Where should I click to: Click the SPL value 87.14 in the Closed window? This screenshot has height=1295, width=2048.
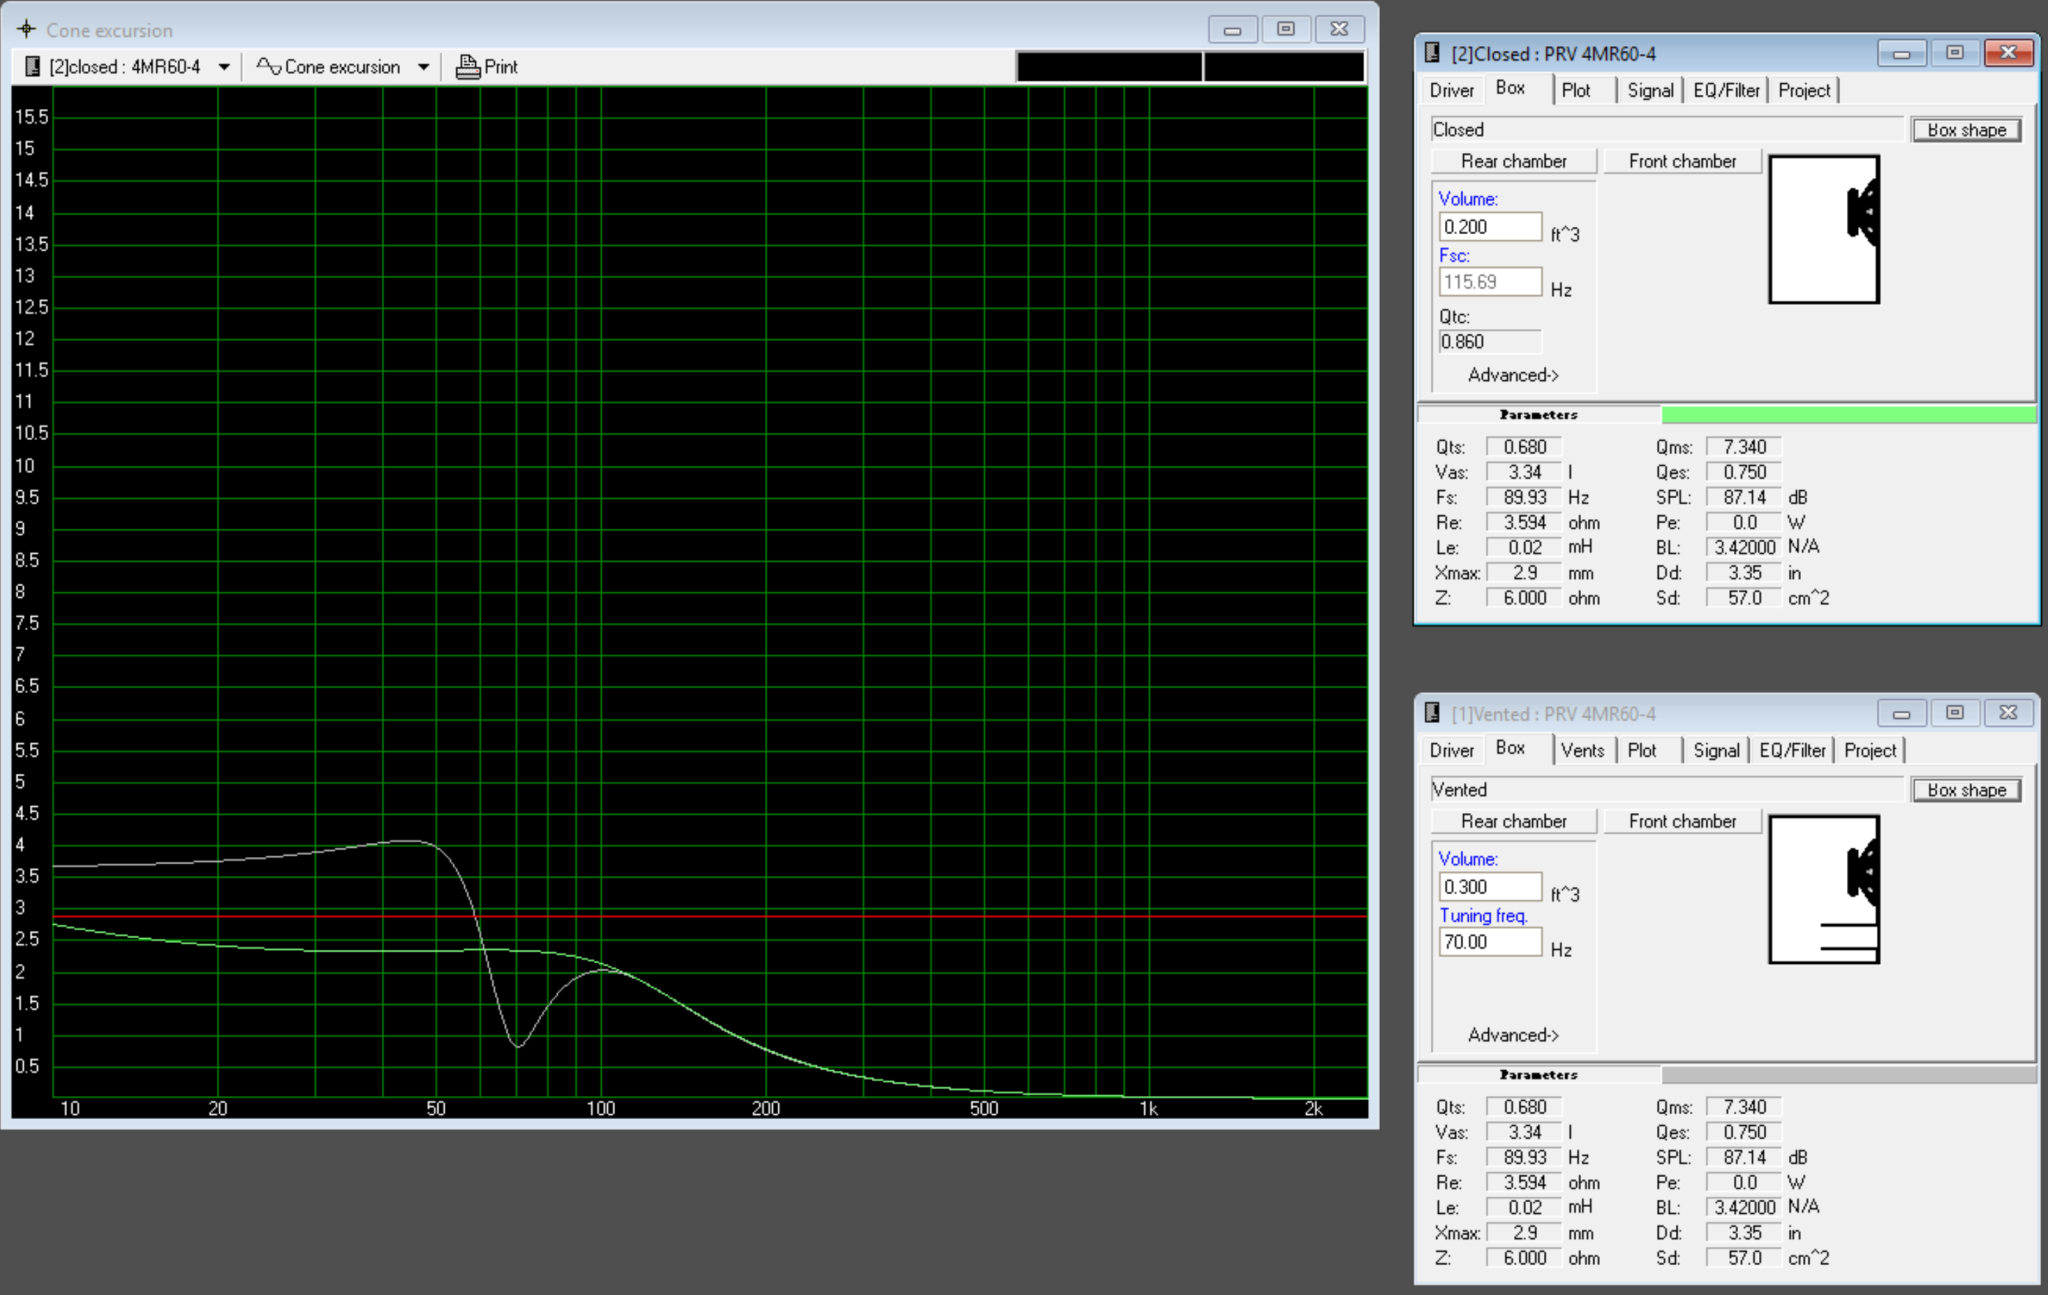tap(1744, 497)
